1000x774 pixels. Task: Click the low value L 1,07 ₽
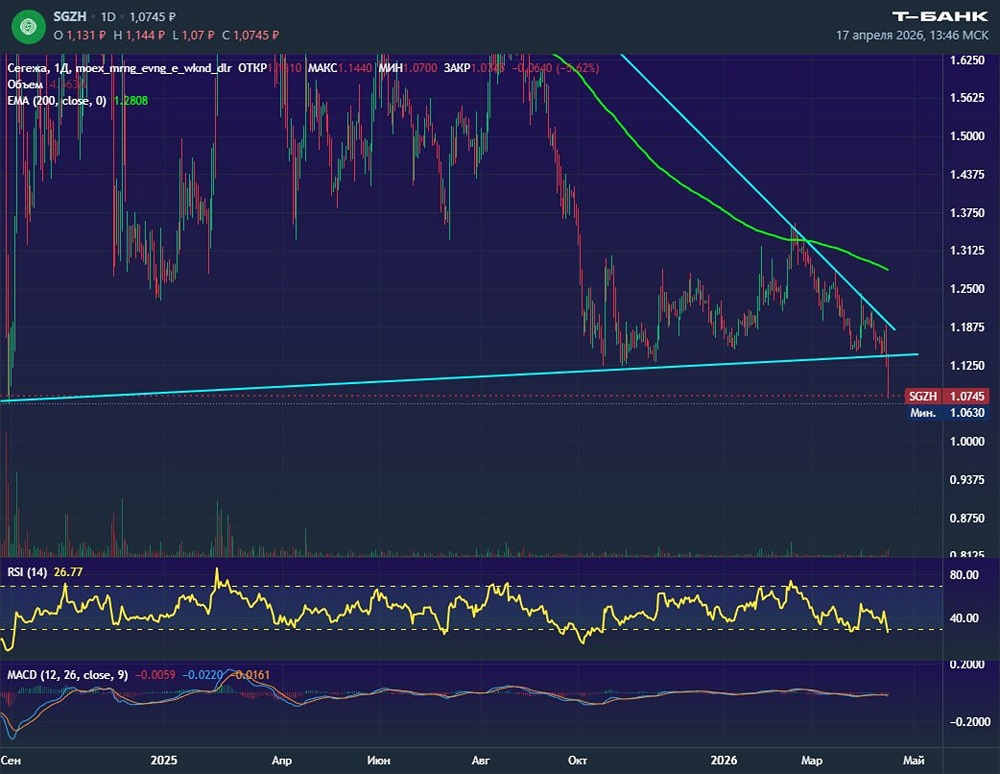pos(193,35)
